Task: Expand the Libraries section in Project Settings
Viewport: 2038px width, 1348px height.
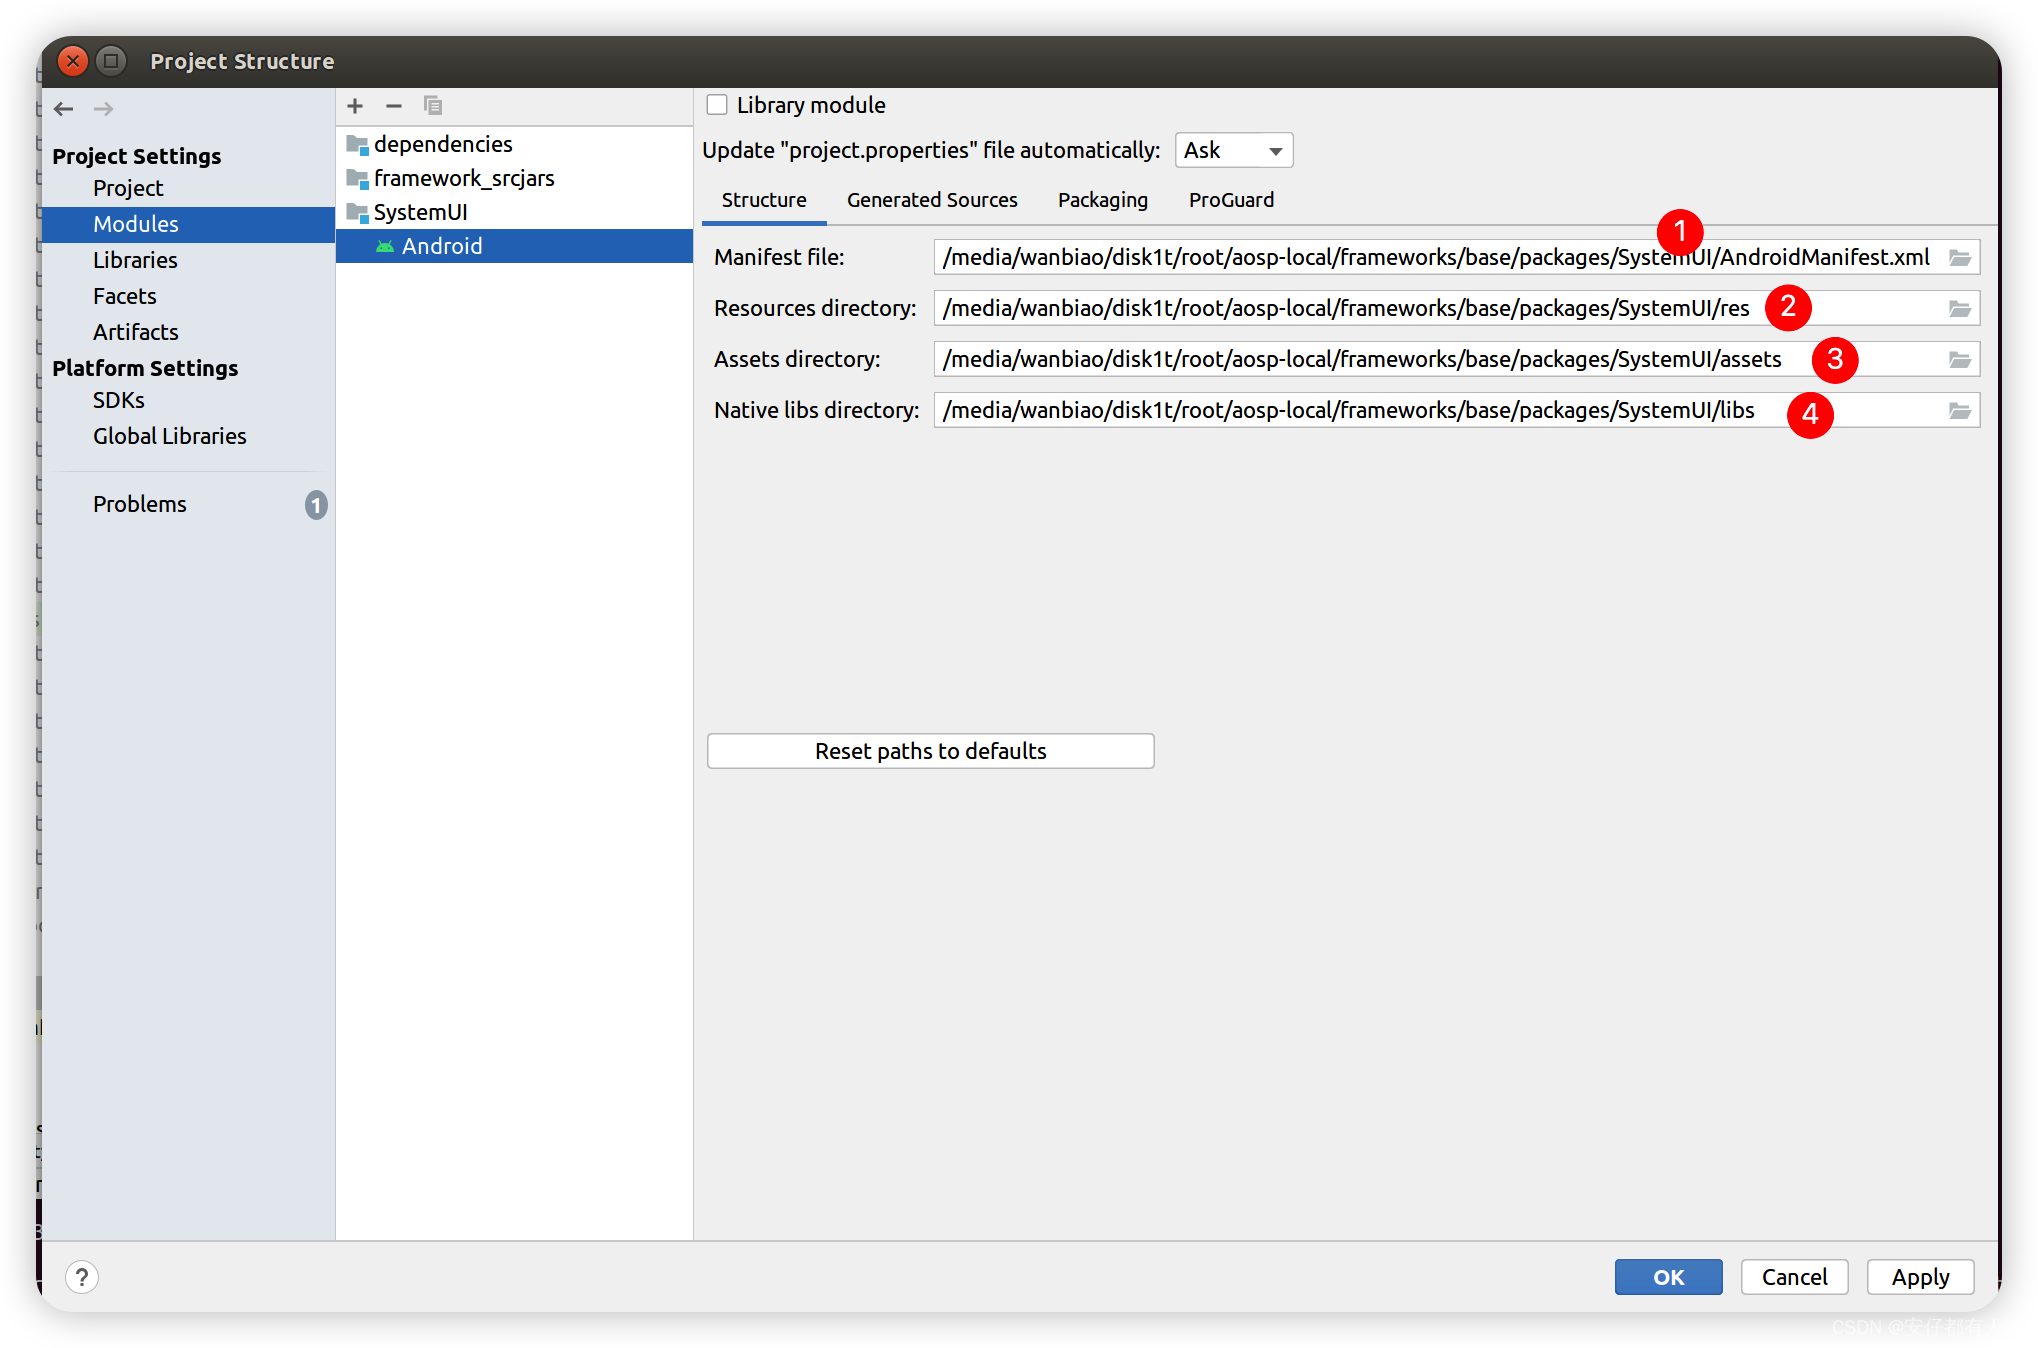Action: pos(132,257)
